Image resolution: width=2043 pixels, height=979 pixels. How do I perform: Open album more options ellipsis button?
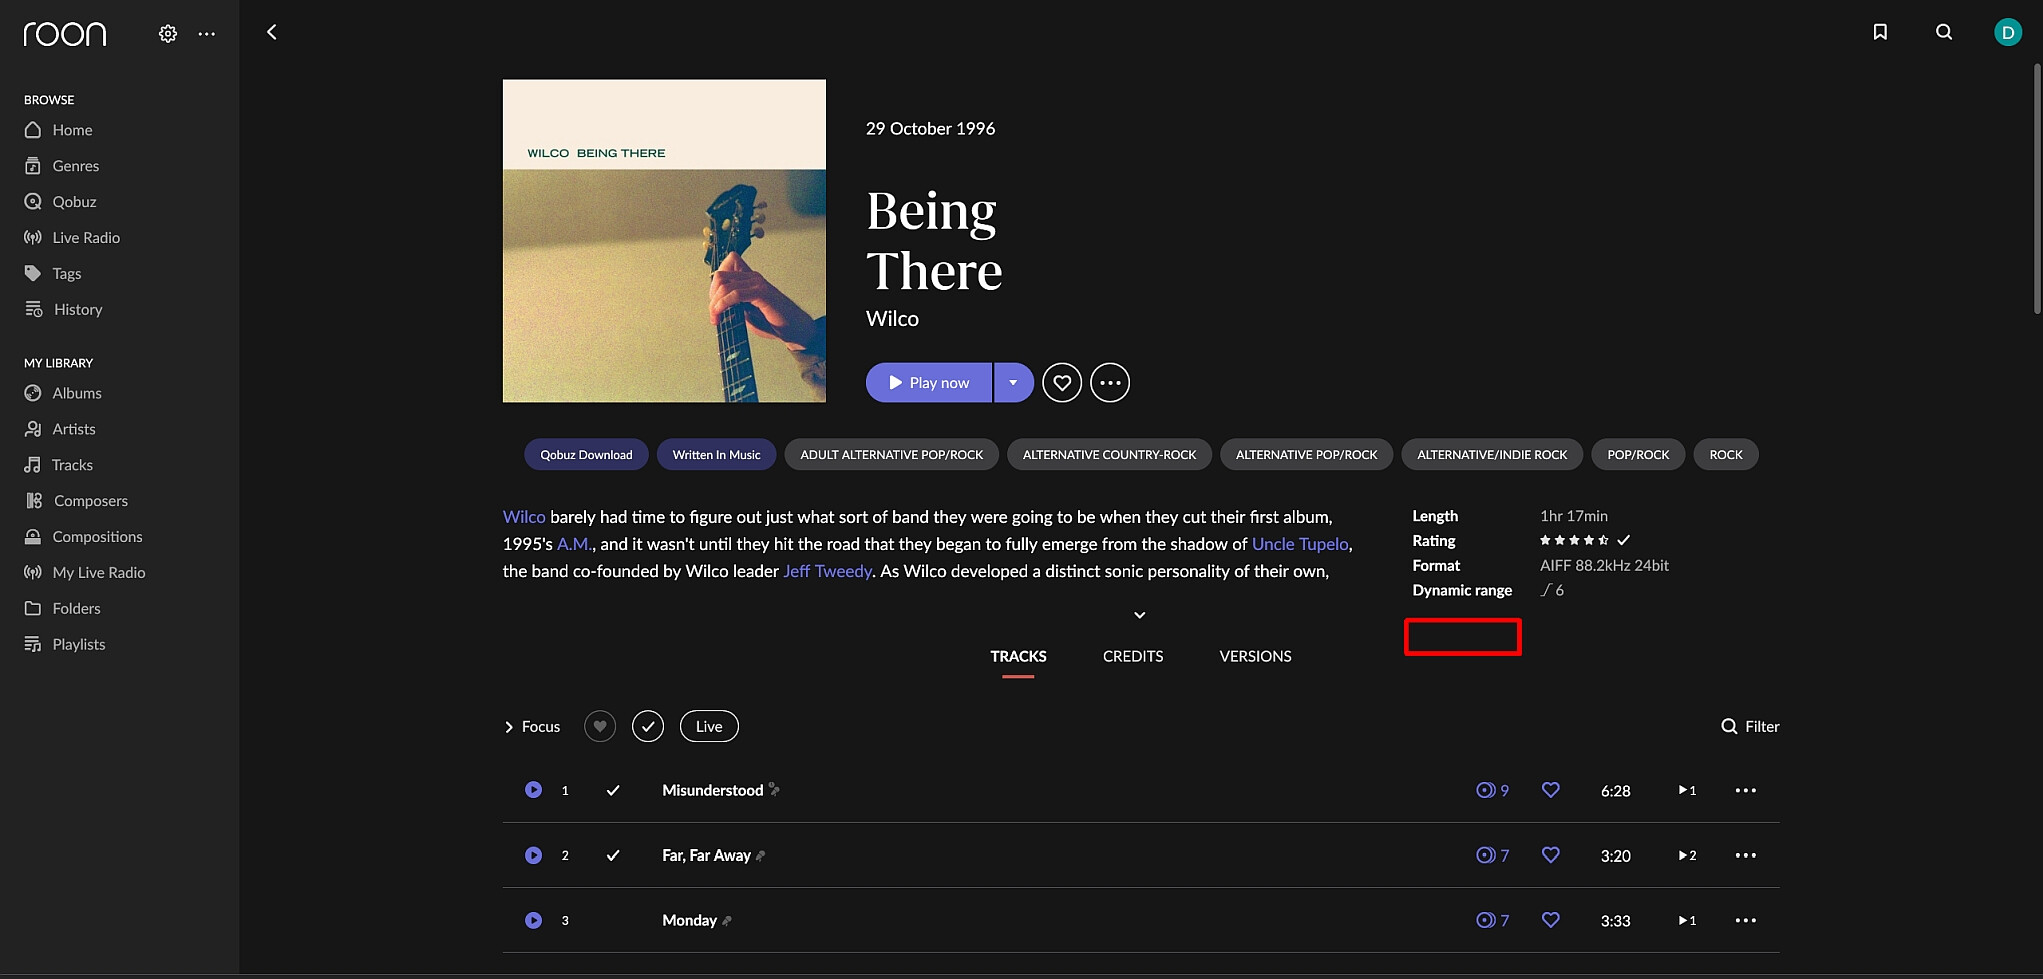(1110, 383)
